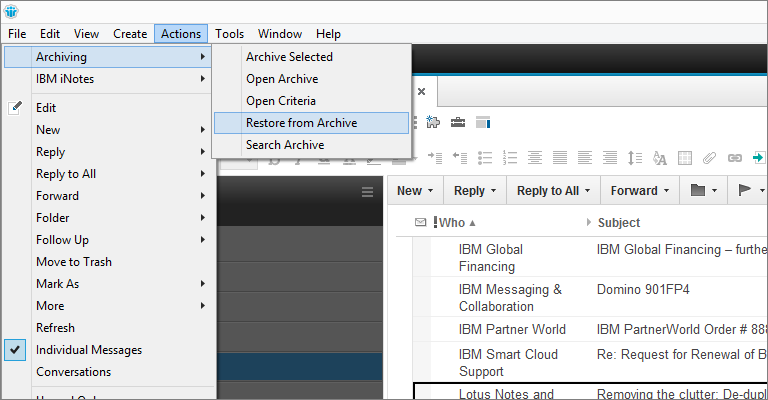This screenshot has height=400, width=768.
Task: Open the Reply to All dropdown arrow
Action: [587, 190]
